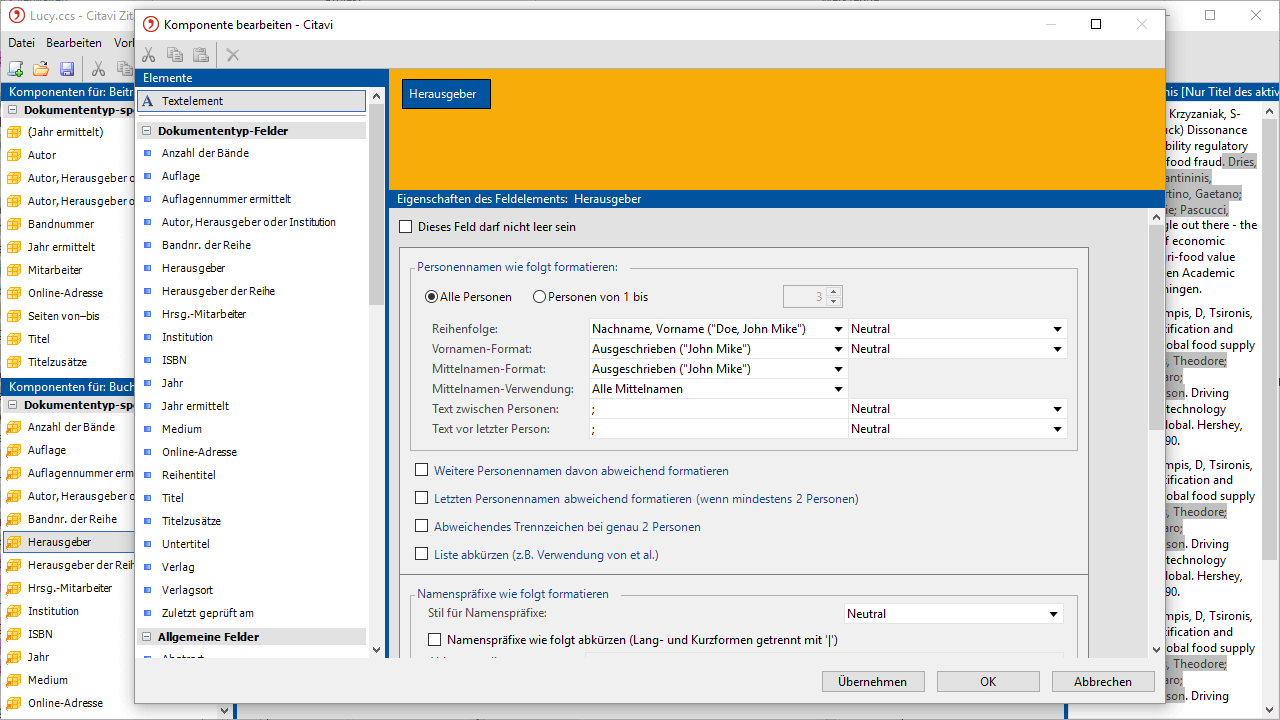The height and width of the screenshot is (720, 1280).
Task: Click the cut scissors icon in dialog toolbar
Action: coord(149,55)
